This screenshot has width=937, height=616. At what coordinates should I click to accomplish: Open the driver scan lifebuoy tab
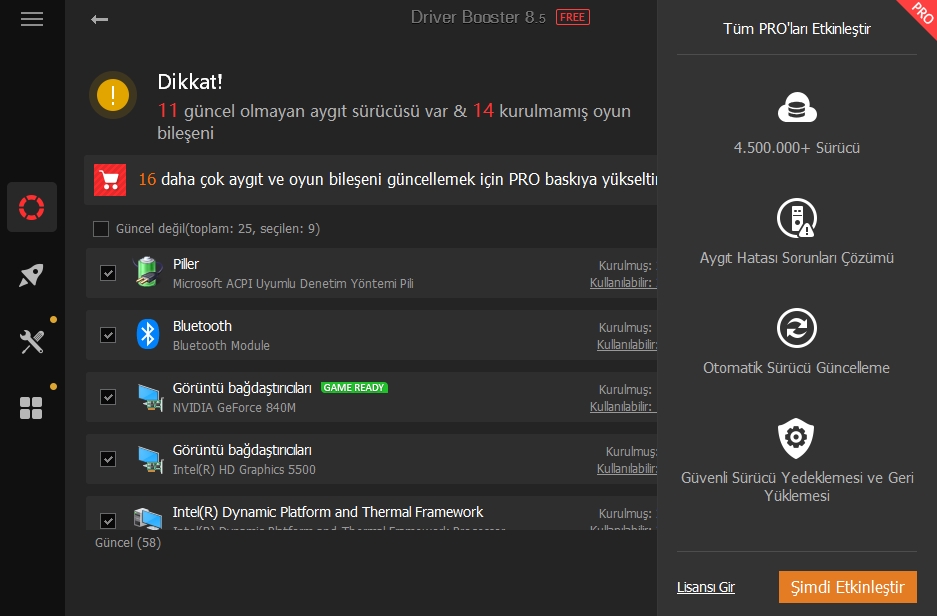tap(32, 207)
